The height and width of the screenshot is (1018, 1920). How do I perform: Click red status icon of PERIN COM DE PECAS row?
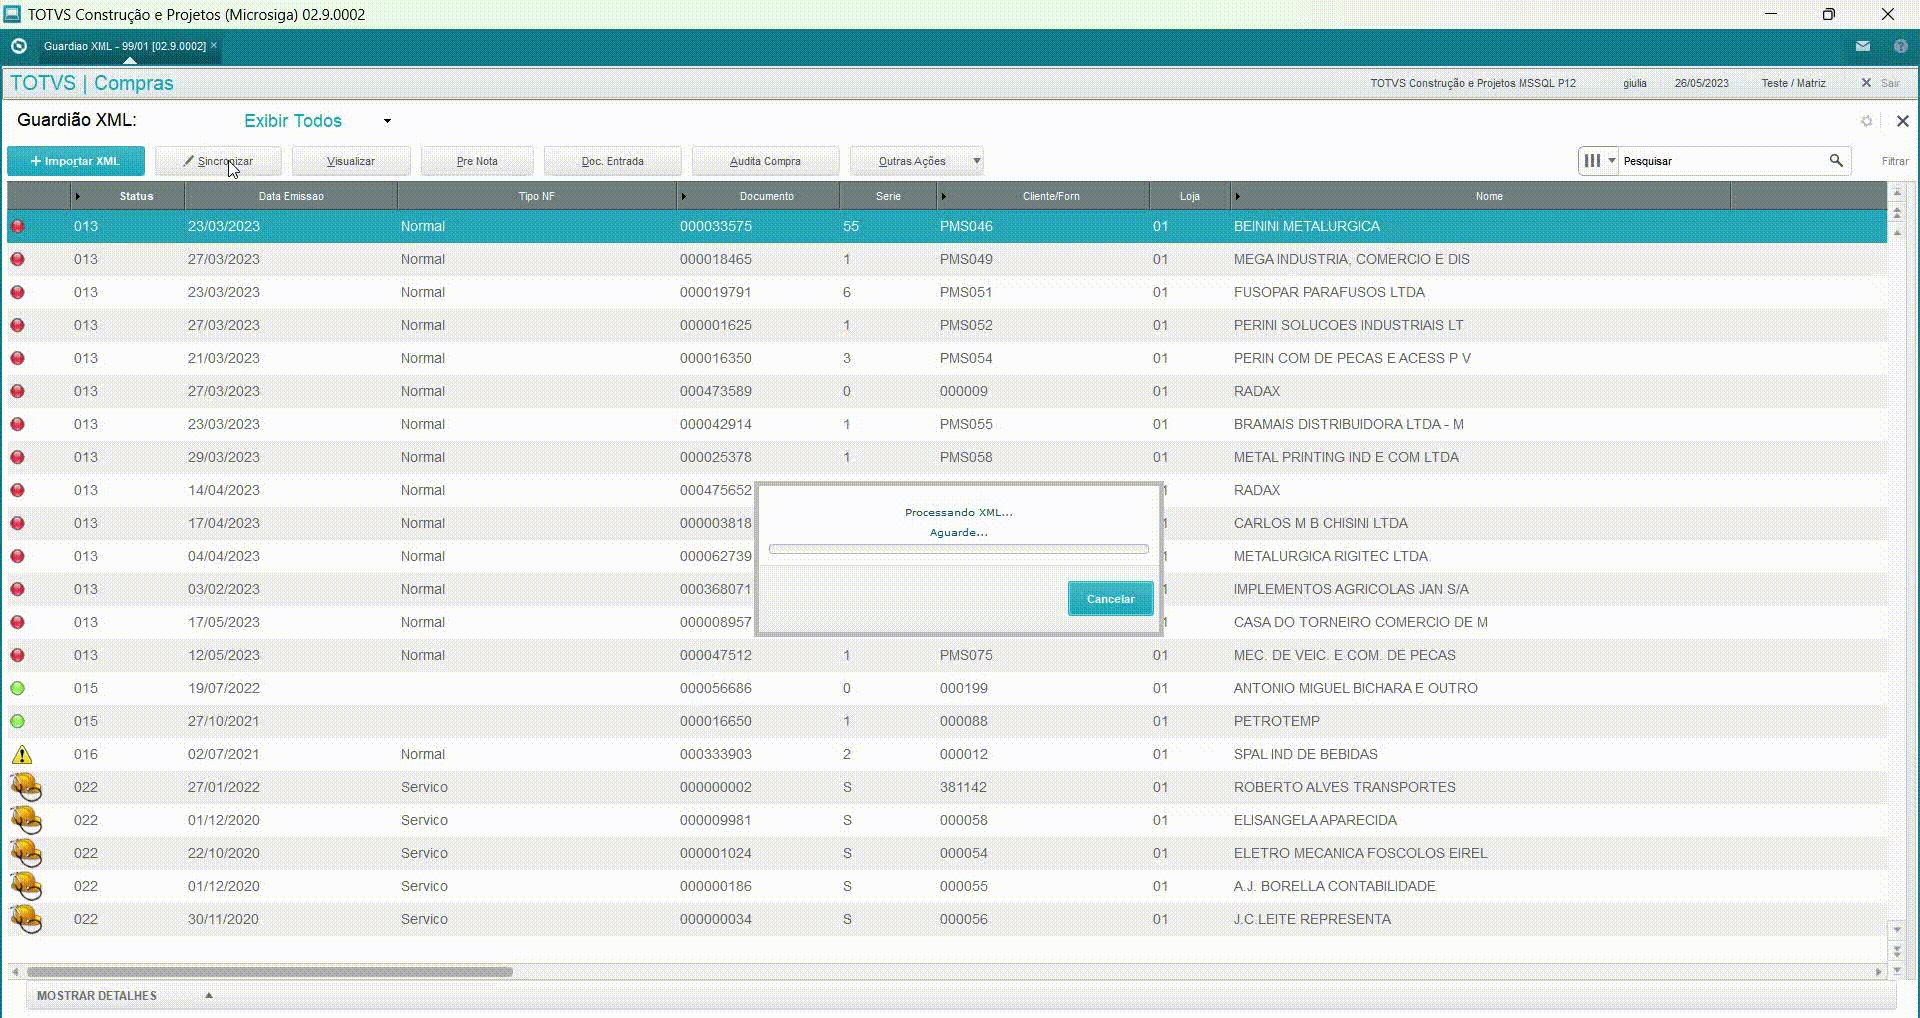(x=17, y=358)
